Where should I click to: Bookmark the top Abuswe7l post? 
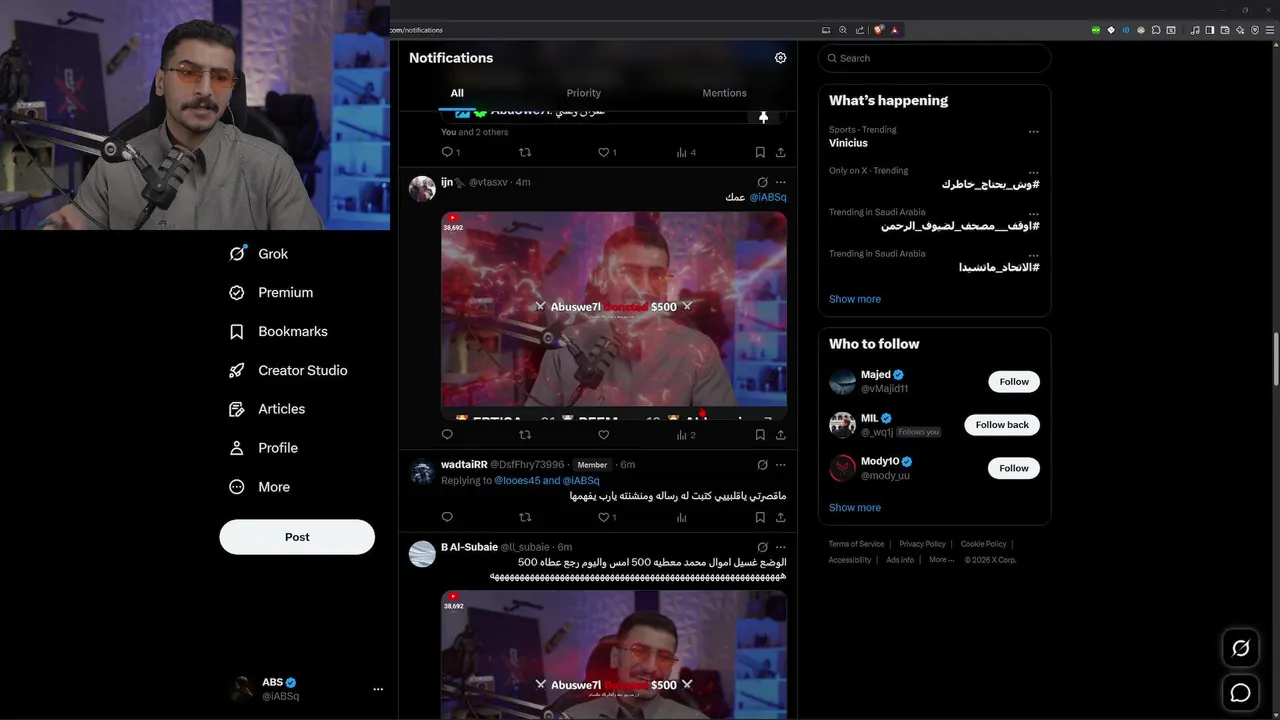tap(760, 152)
